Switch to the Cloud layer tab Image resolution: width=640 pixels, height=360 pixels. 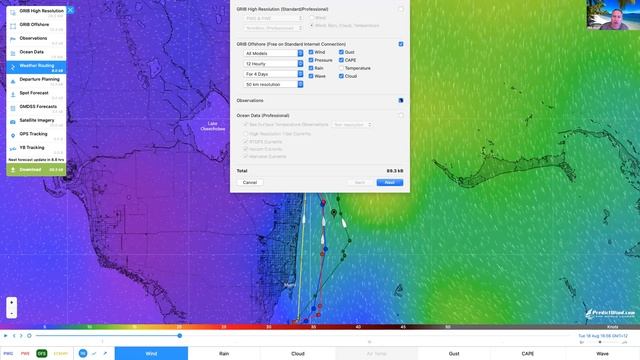click(298, 353)
